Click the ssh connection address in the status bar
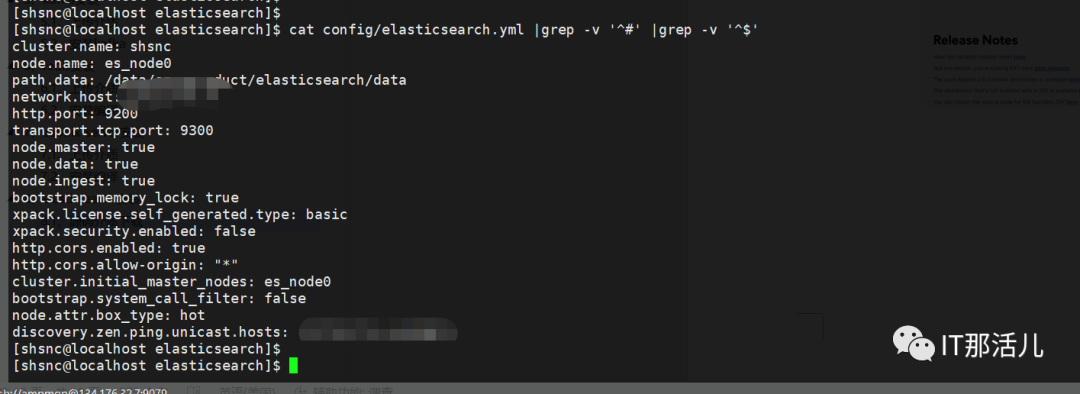This screenshot has width=1080, height=394. [x=83, y=391]
